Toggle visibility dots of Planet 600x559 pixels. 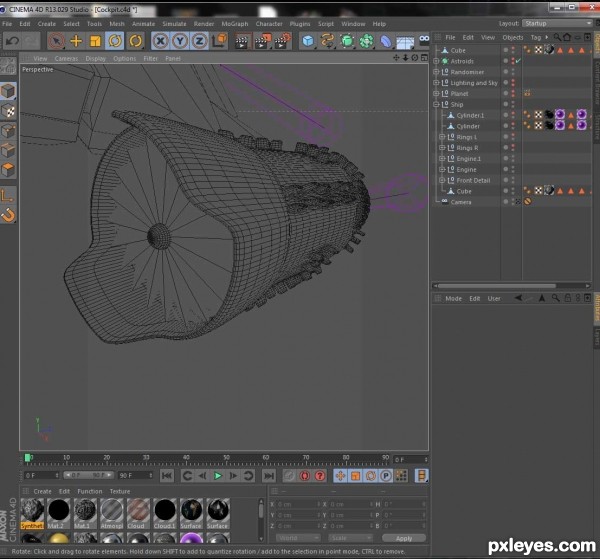tap(513, 93)
